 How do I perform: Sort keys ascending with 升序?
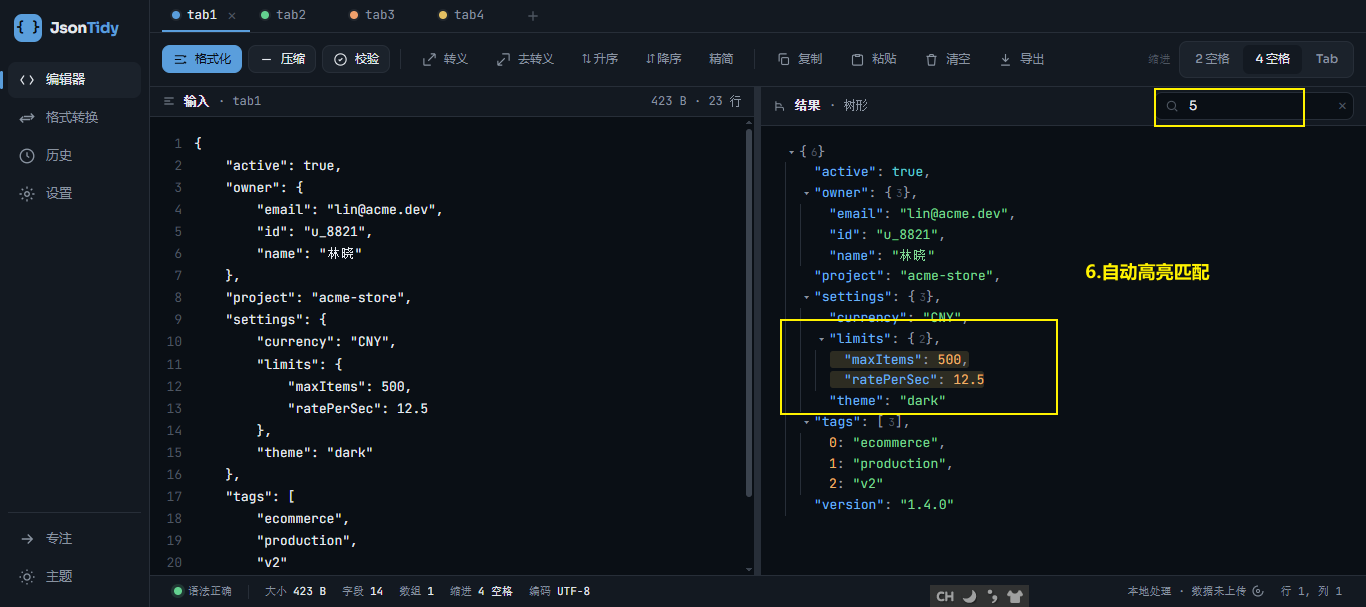600,59
